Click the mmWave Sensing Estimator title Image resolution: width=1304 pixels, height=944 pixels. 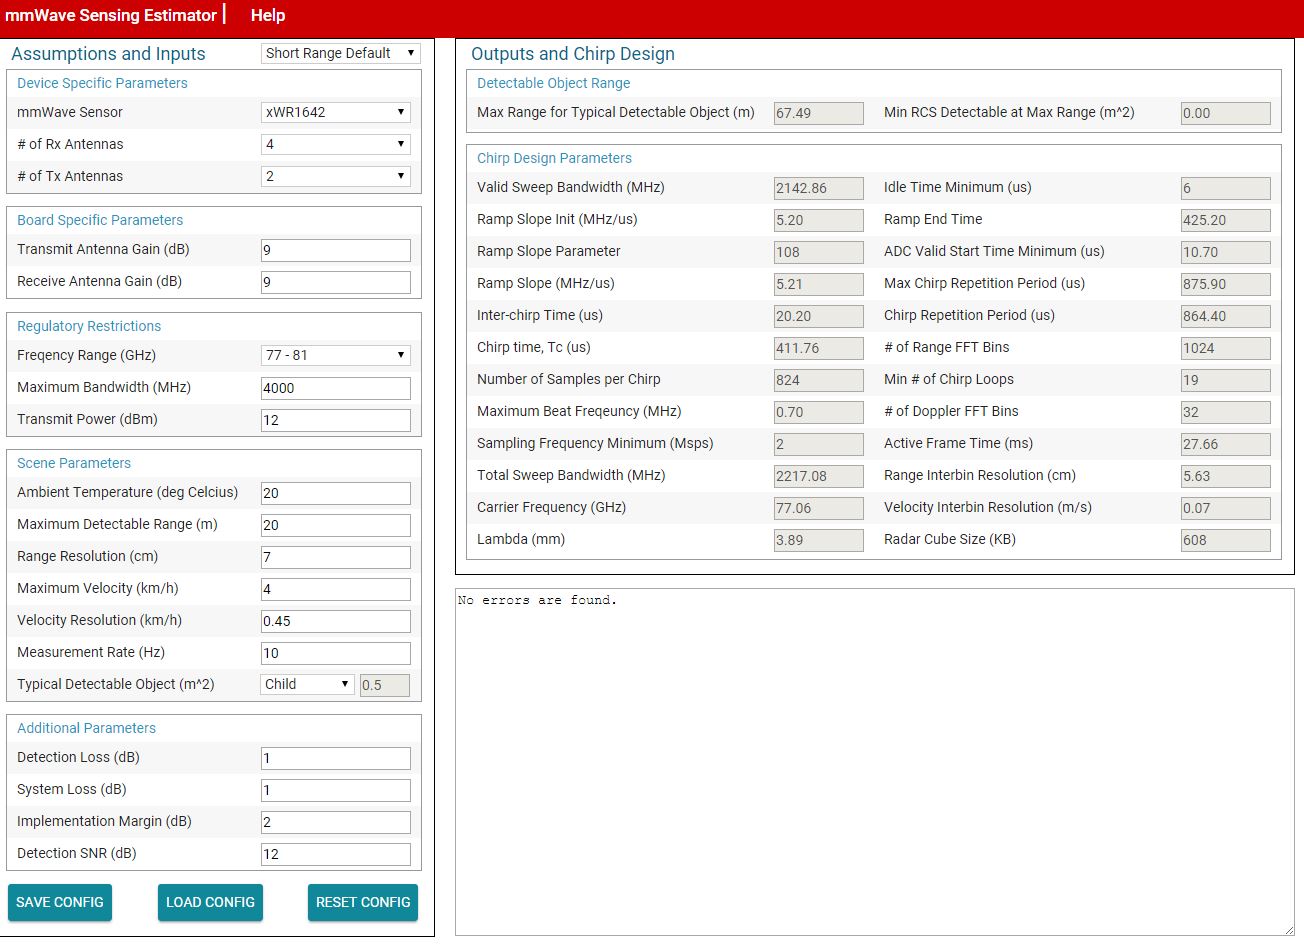(111, 15)
